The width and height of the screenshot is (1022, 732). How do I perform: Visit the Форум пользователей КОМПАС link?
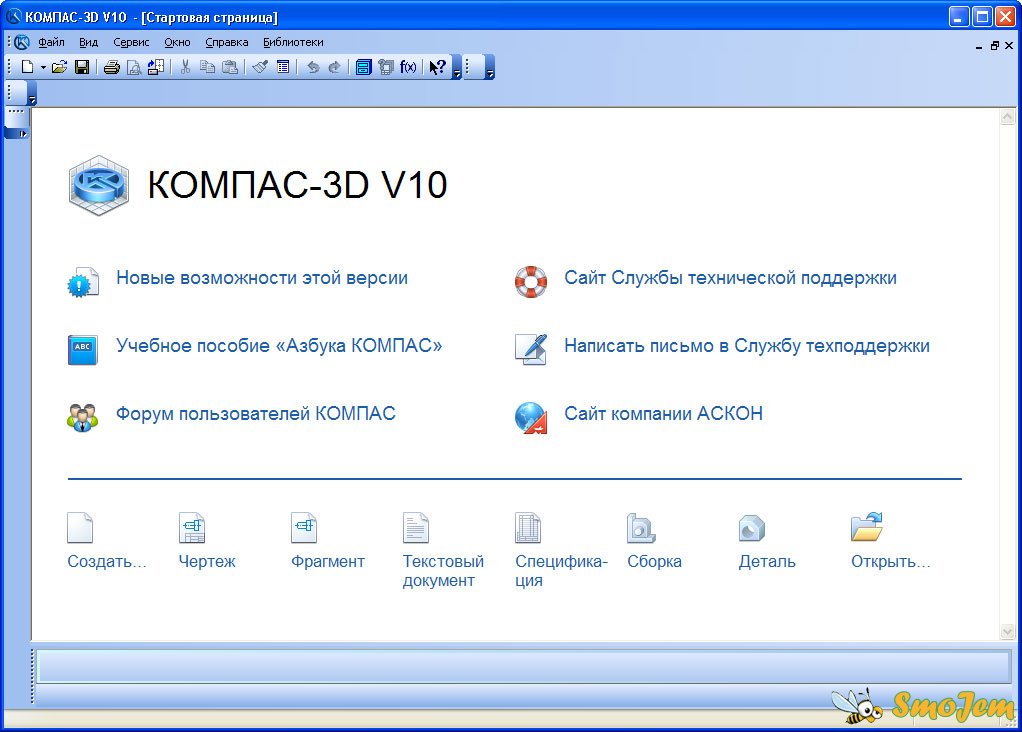[x=256, y=414]
